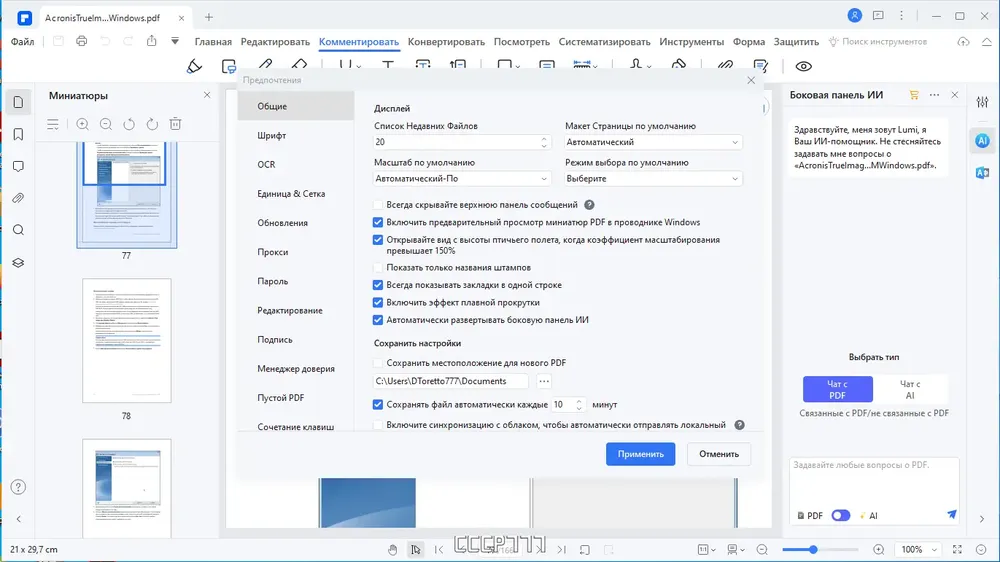Open the attachments paperclip panel icon
This screenshot has height=562, width=1000.
click(18, 198)
